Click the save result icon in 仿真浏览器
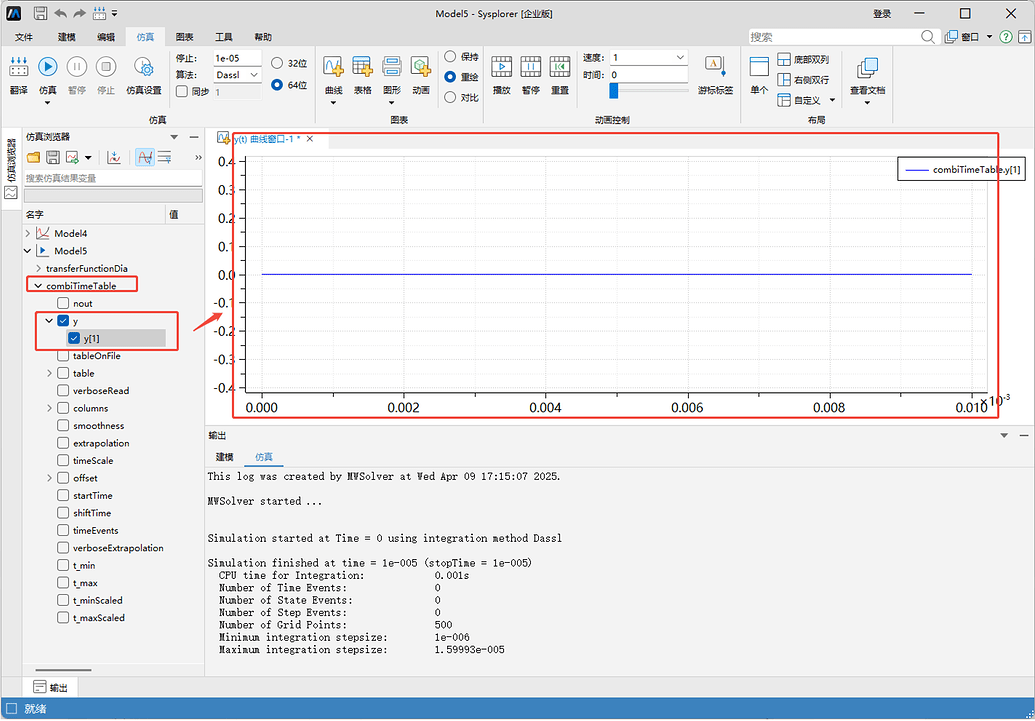 (53, 157)
